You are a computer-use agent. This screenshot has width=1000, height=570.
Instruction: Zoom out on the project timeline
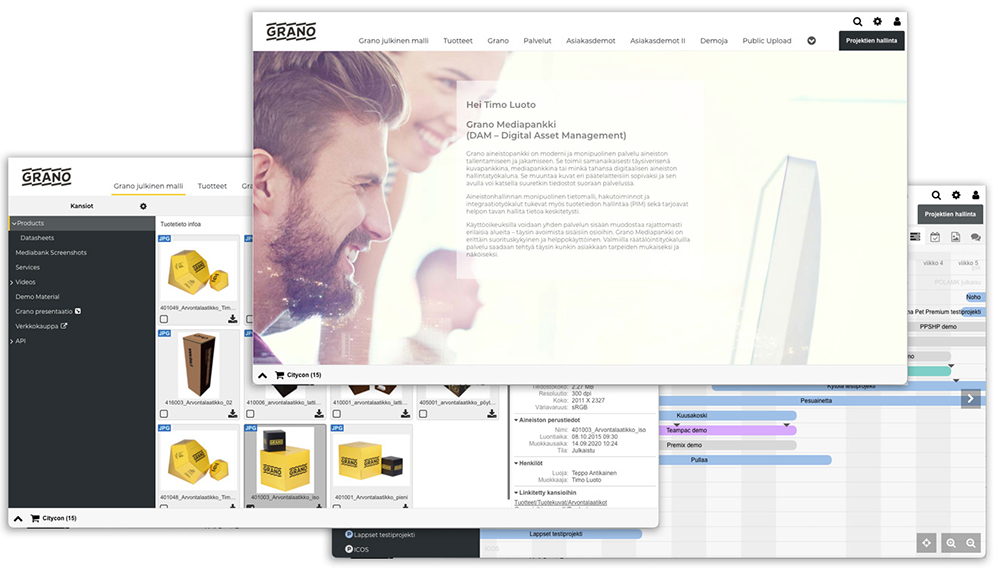pyautogui.click(x=971, y=543)
